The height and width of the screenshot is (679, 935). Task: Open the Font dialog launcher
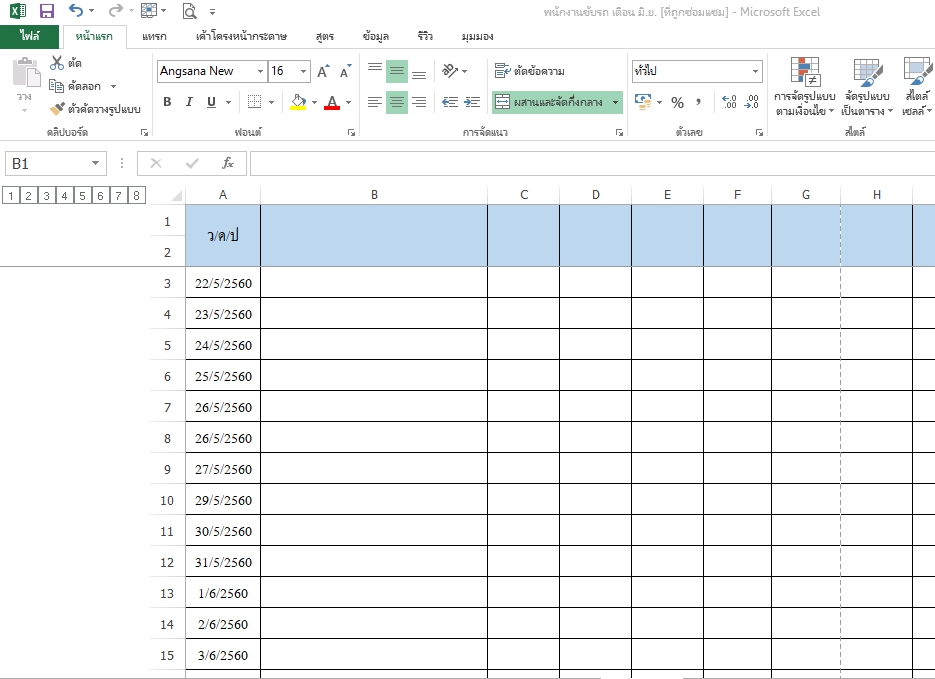click(x=351, y=132)
